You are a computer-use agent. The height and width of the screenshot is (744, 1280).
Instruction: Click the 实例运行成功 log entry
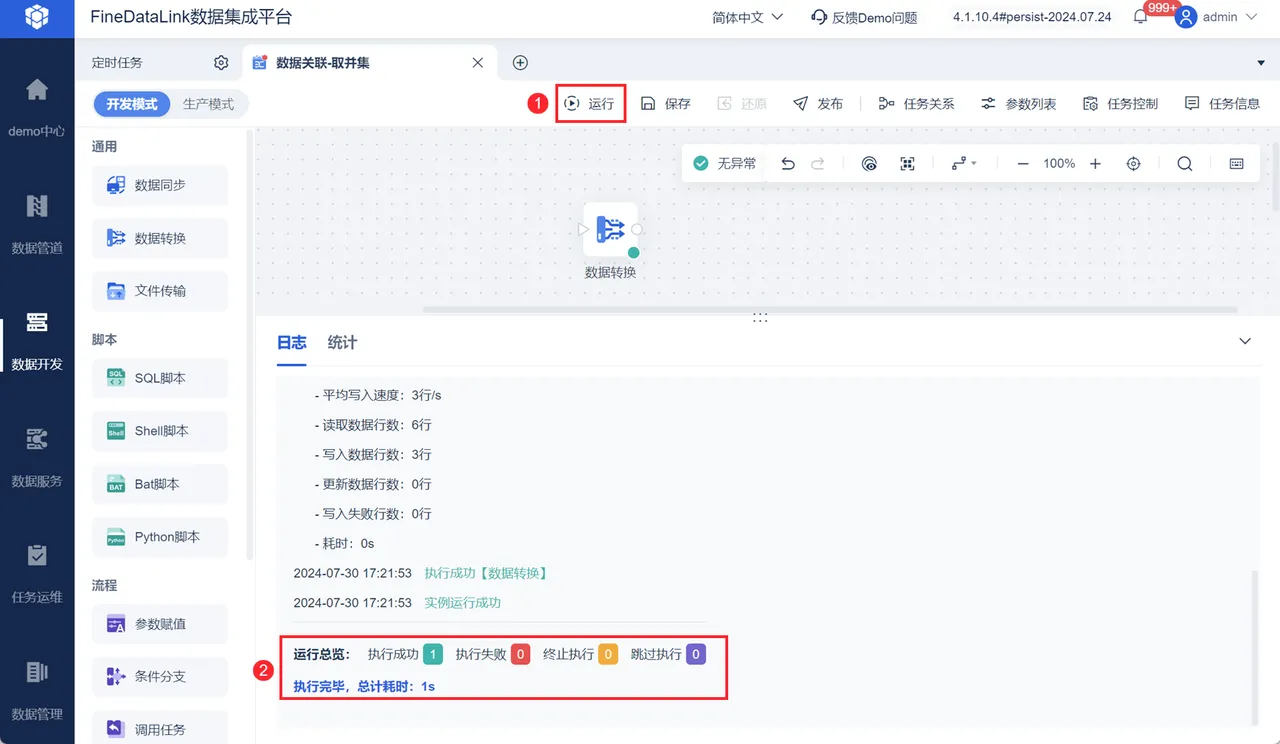(462, 603)
